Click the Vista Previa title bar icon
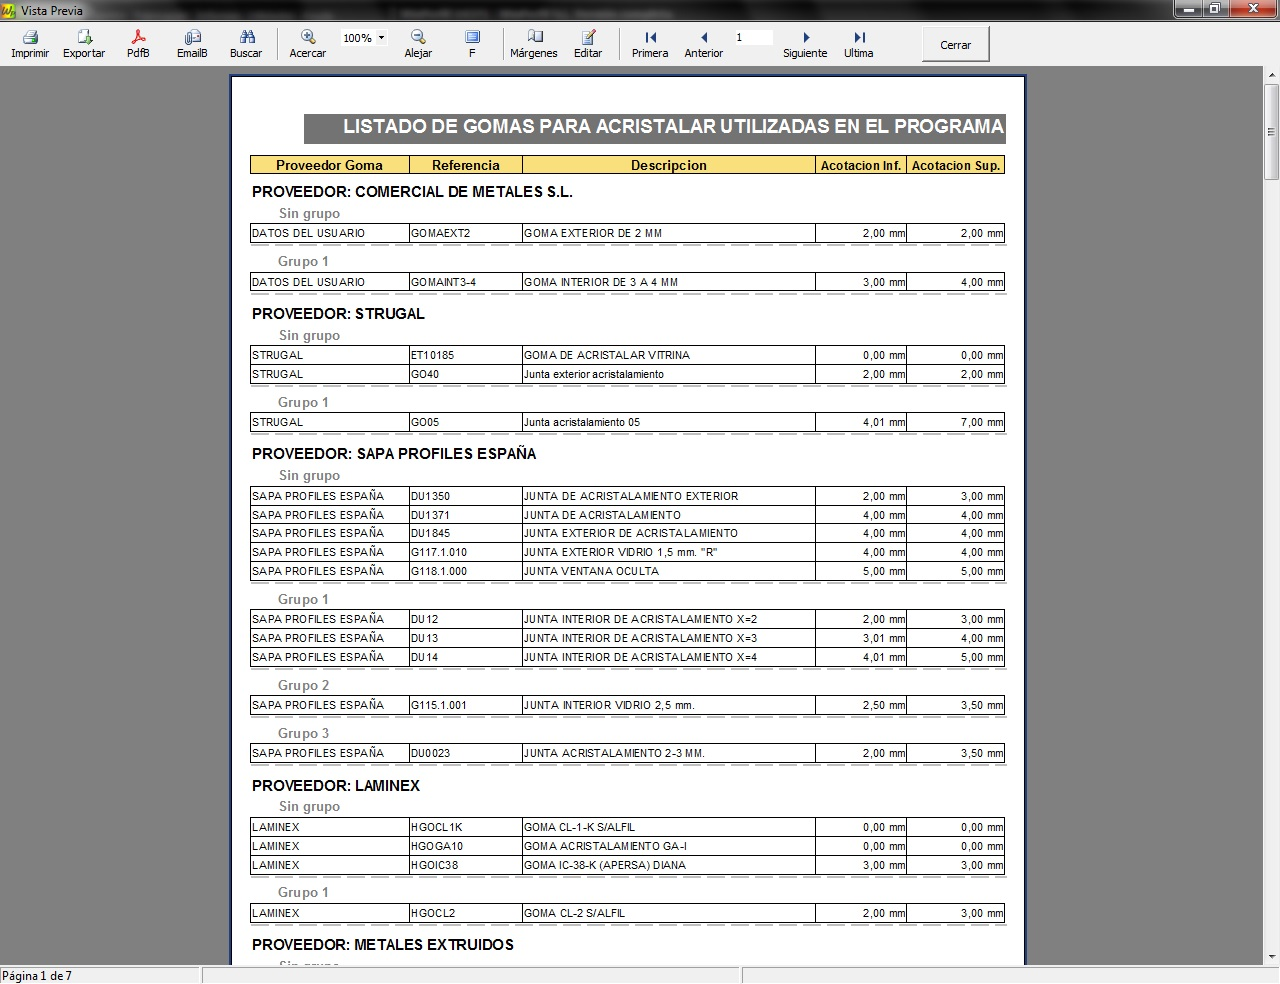 click(x=9, y=10)
